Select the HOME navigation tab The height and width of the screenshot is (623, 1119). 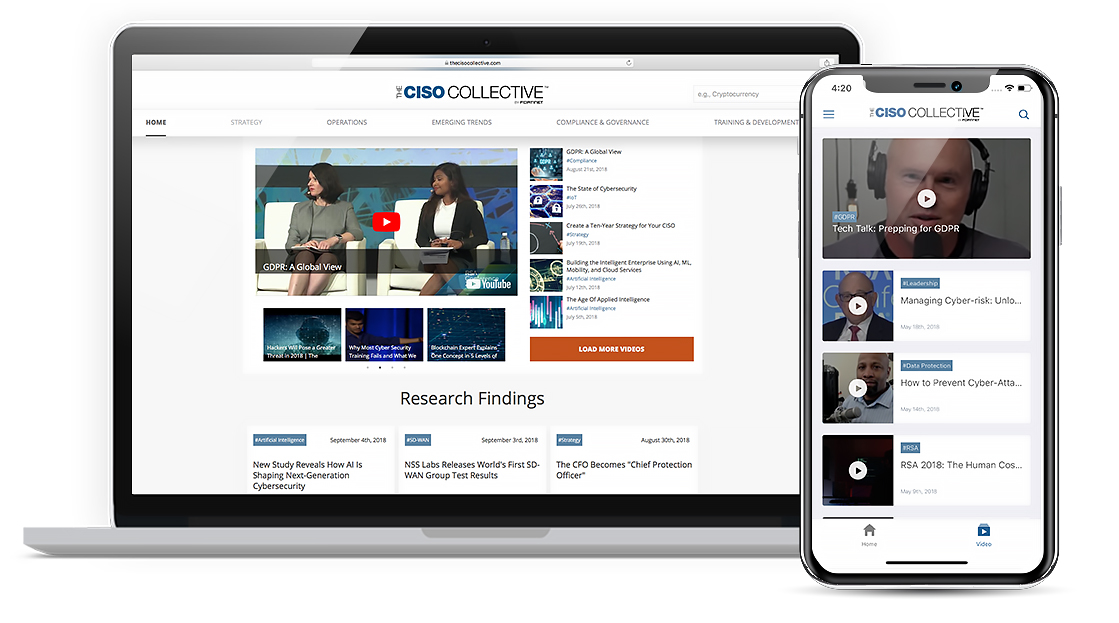pyautogui.click(x=156, y=123)
